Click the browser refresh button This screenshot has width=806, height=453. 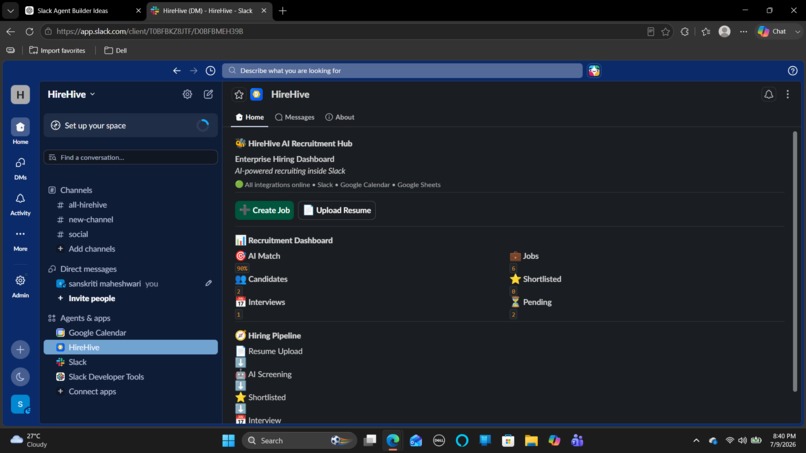click(x=29, y=31)
